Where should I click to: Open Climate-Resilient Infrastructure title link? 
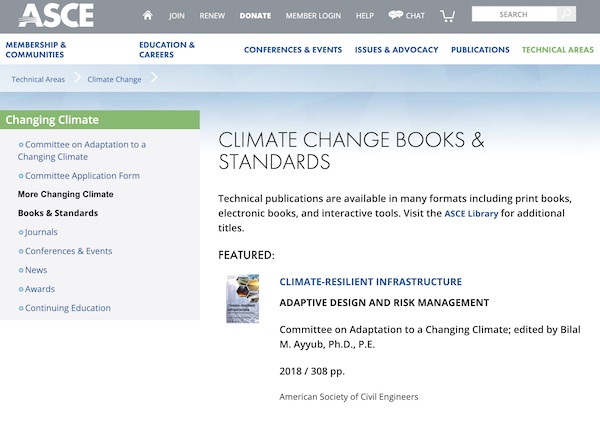tap(370, 282)
